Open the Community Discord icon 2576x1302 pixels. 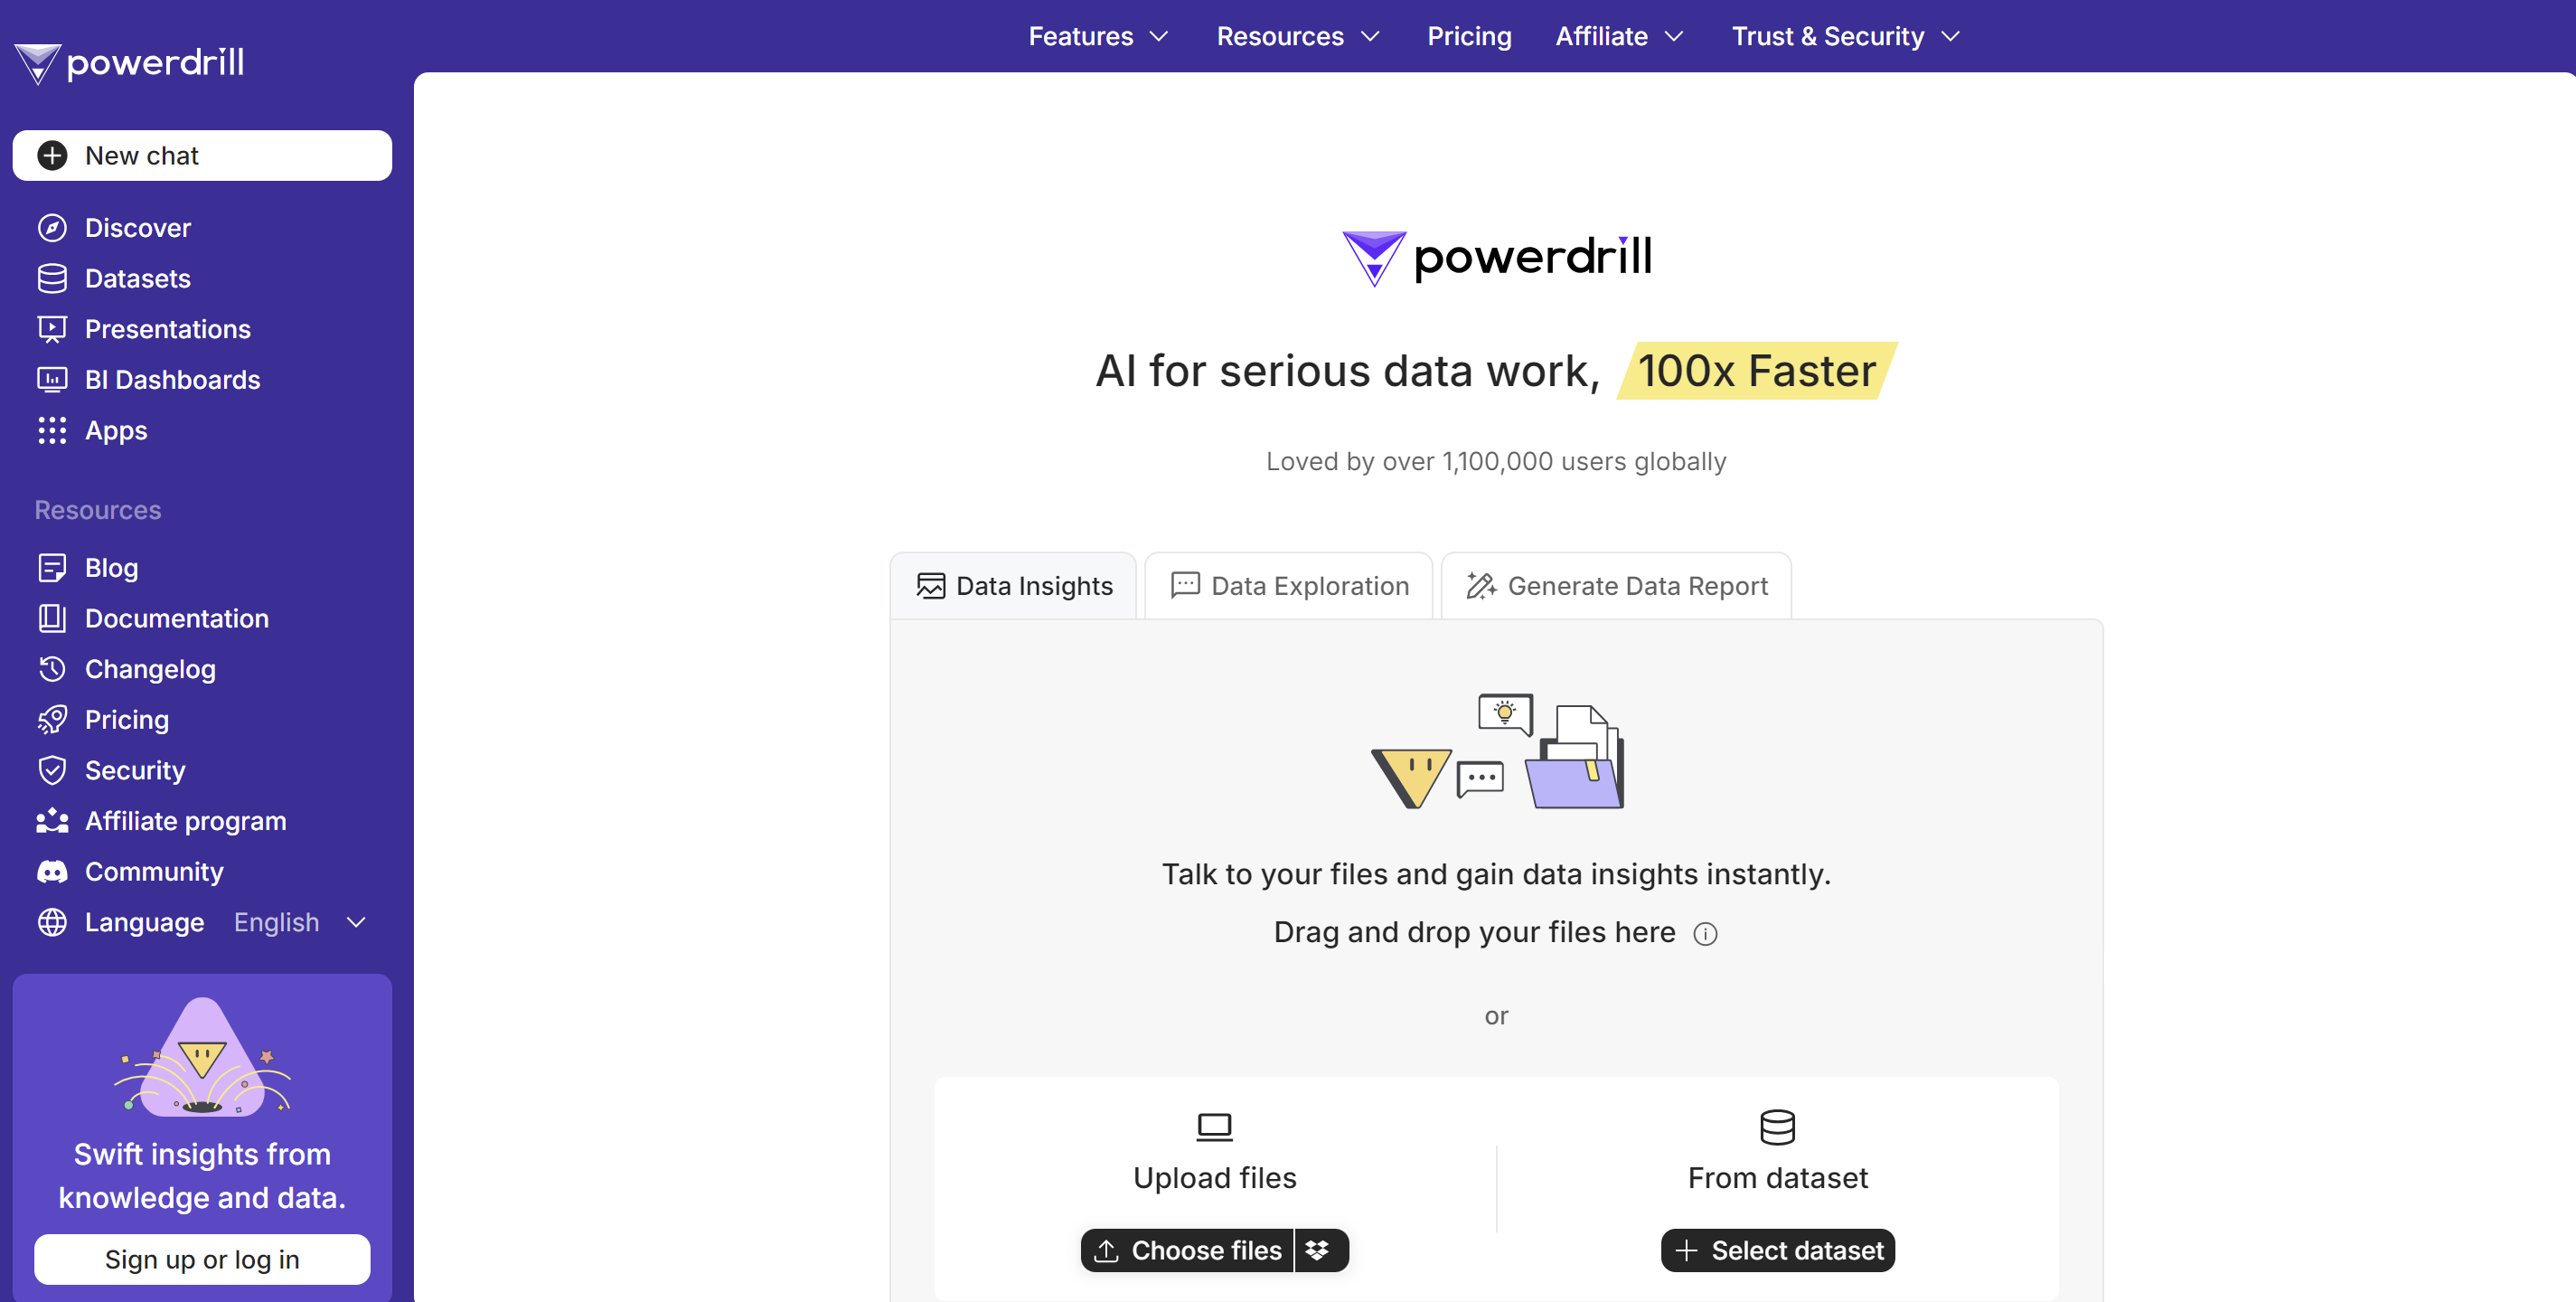point(52,872)
